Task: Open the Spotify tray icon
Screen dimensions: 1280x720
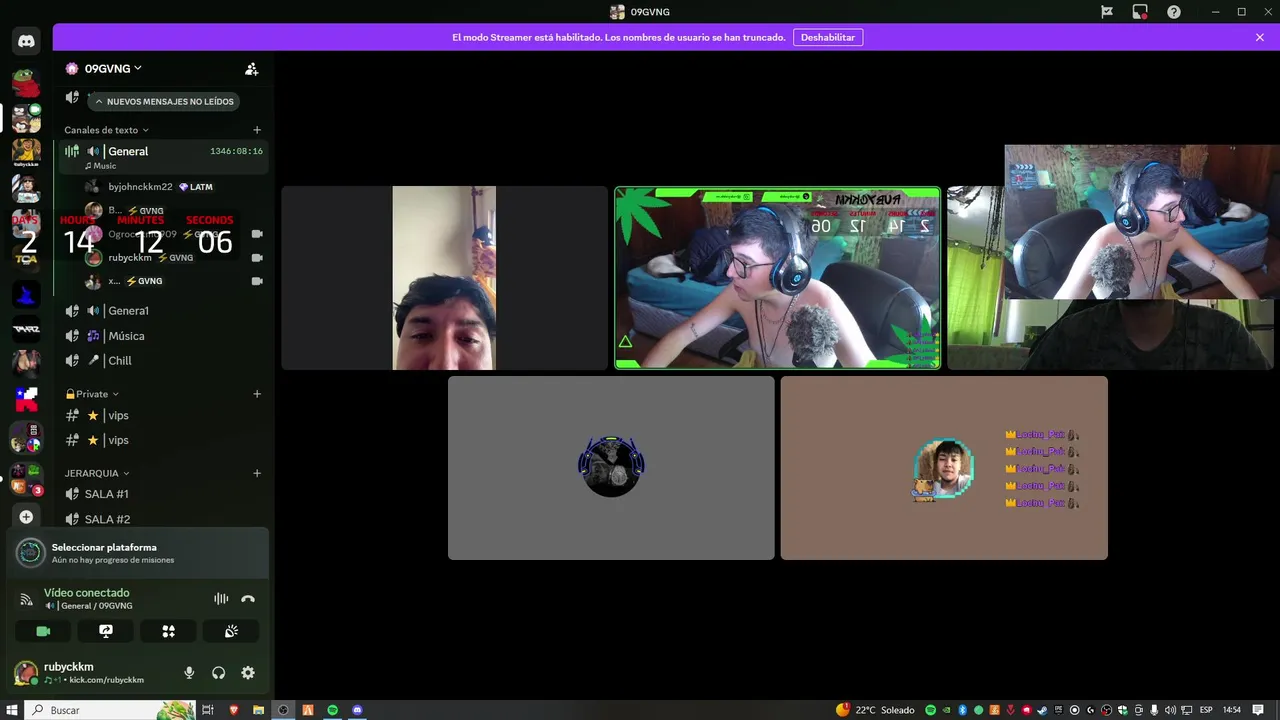Action: pos(930,710)
